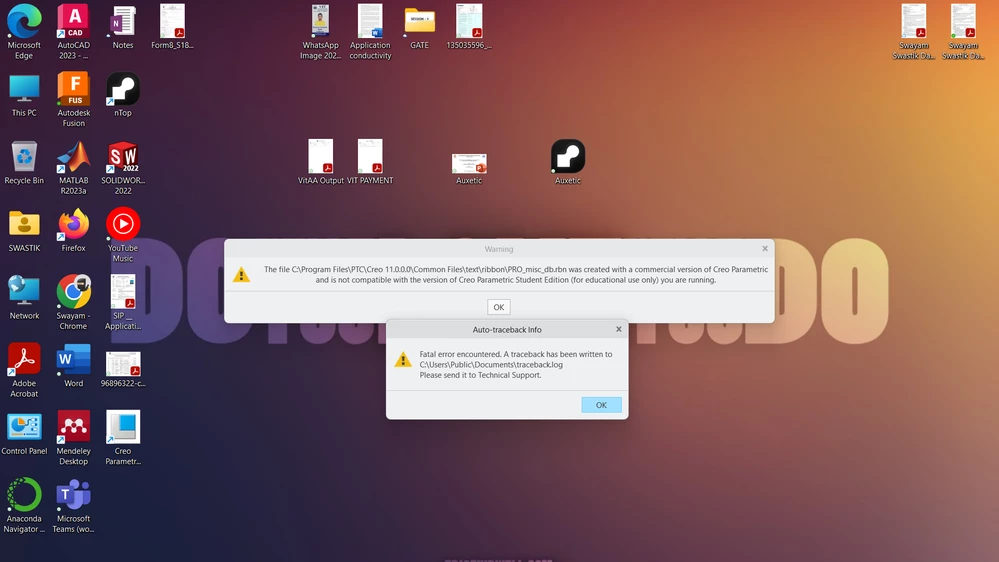This screenshot has height=562, width=999.
Task: Select the VIT PAYMENT PDF file
Action: [370, 162]
